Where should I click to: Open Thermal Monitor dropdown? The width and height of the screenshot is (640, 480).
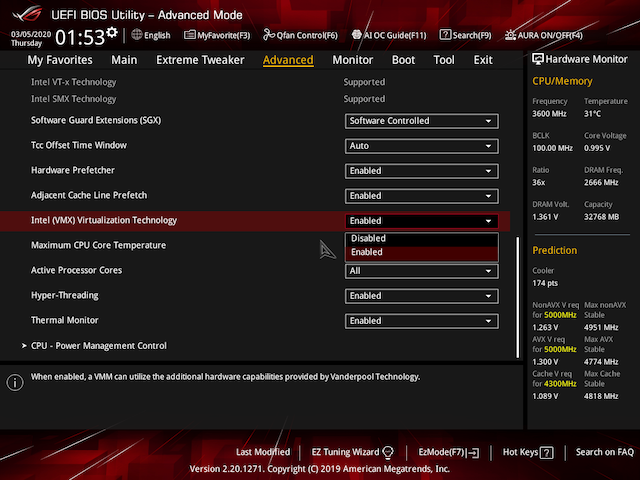pyautogui.click(x=422, y=321)
